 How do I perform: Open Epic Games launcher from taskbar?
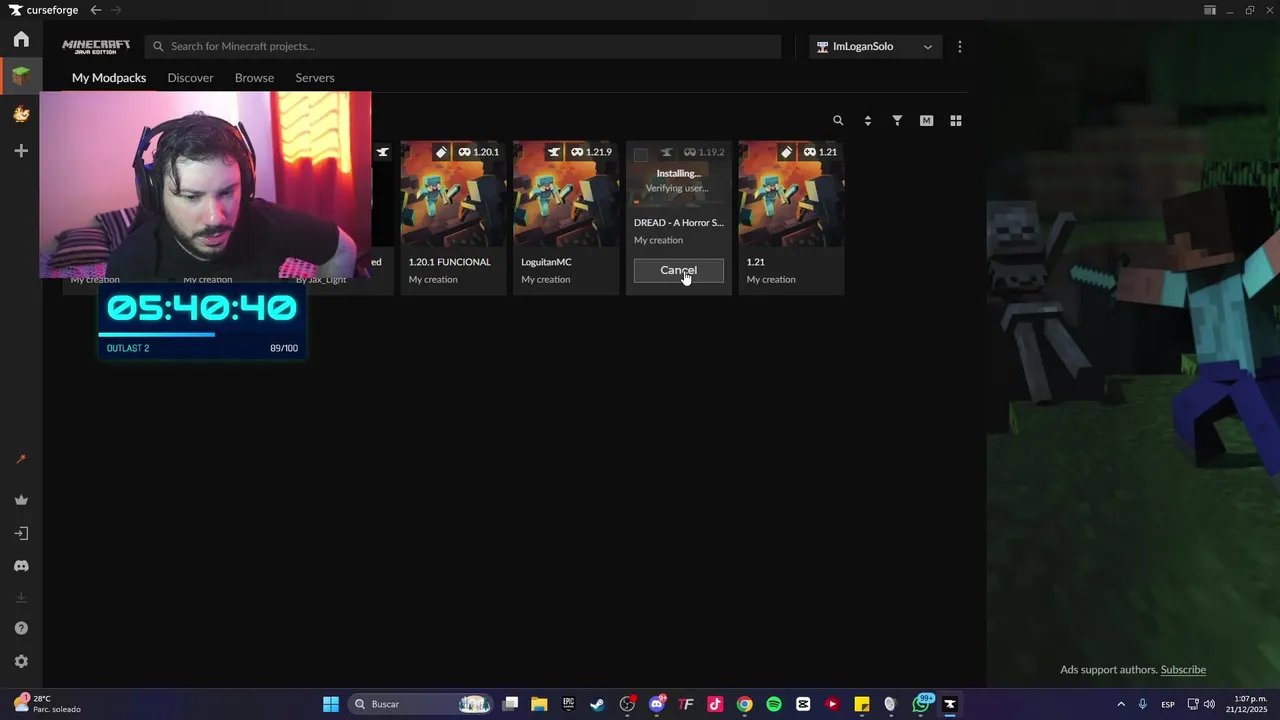click(568, 704)
